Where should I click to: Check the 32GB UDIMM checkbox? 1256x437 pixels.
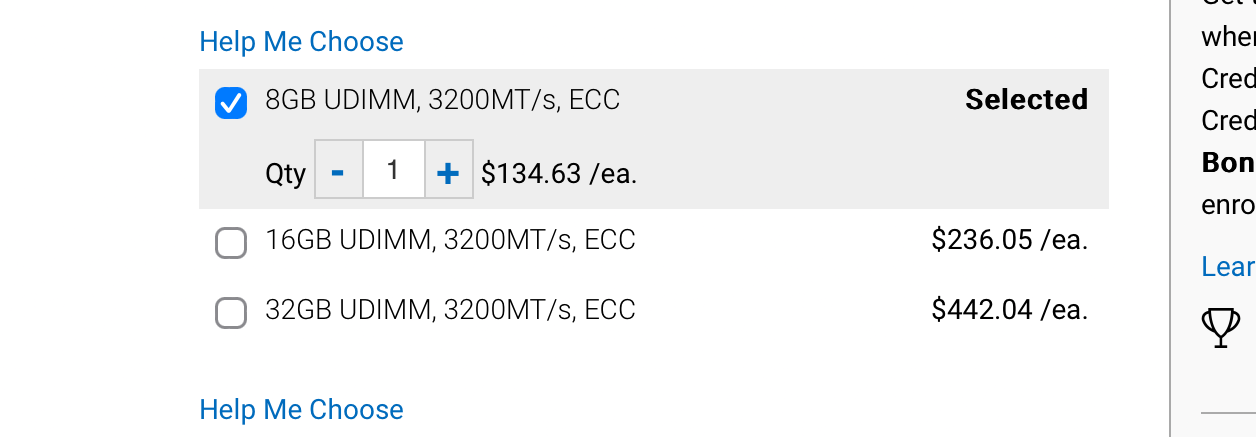(231, 313)
